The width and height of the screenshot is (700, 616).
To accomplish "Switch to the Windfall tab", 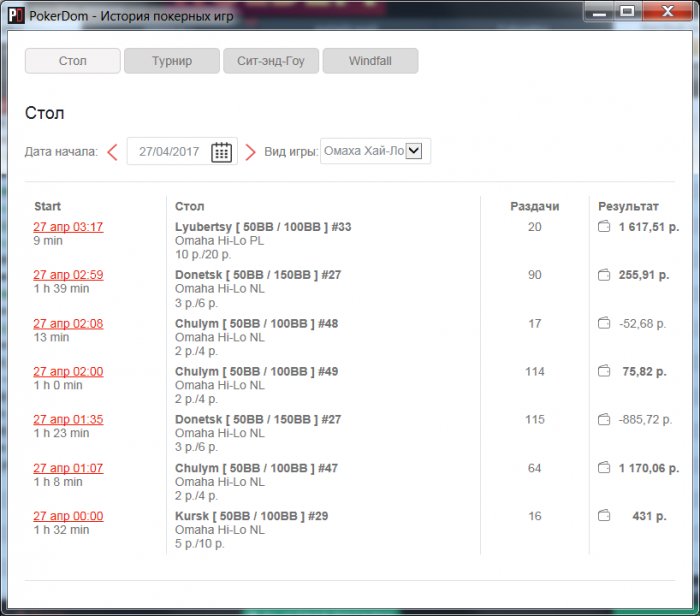I will coord(371,61).
